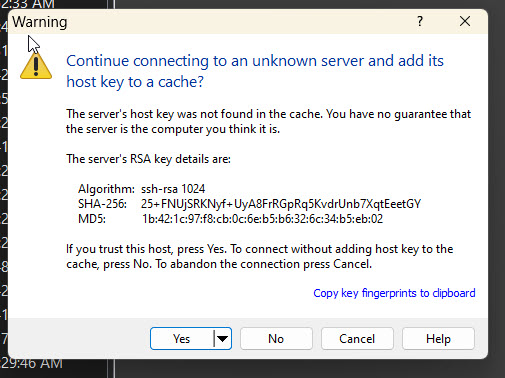Click the 'host key was not found' paragraph
This screenshot has width=505, height=378.
click(x=268, y=121)
